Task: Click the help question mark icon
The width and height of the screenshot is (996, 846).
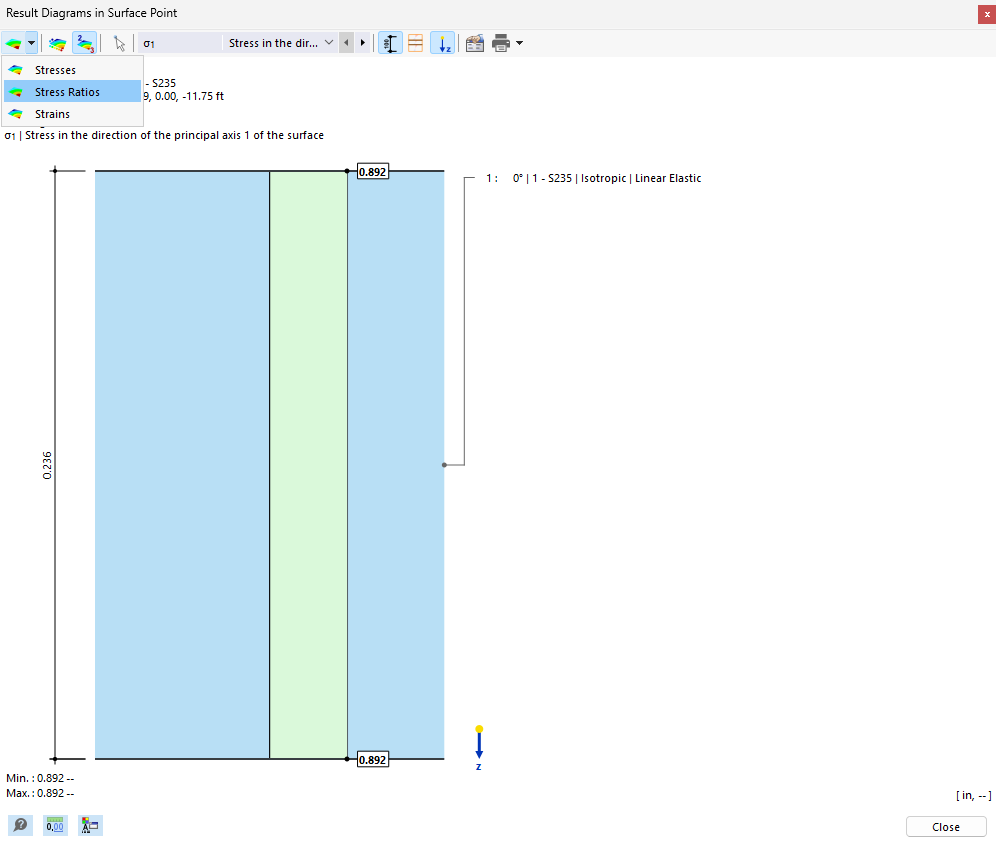Action: click(x=20, y=825)
